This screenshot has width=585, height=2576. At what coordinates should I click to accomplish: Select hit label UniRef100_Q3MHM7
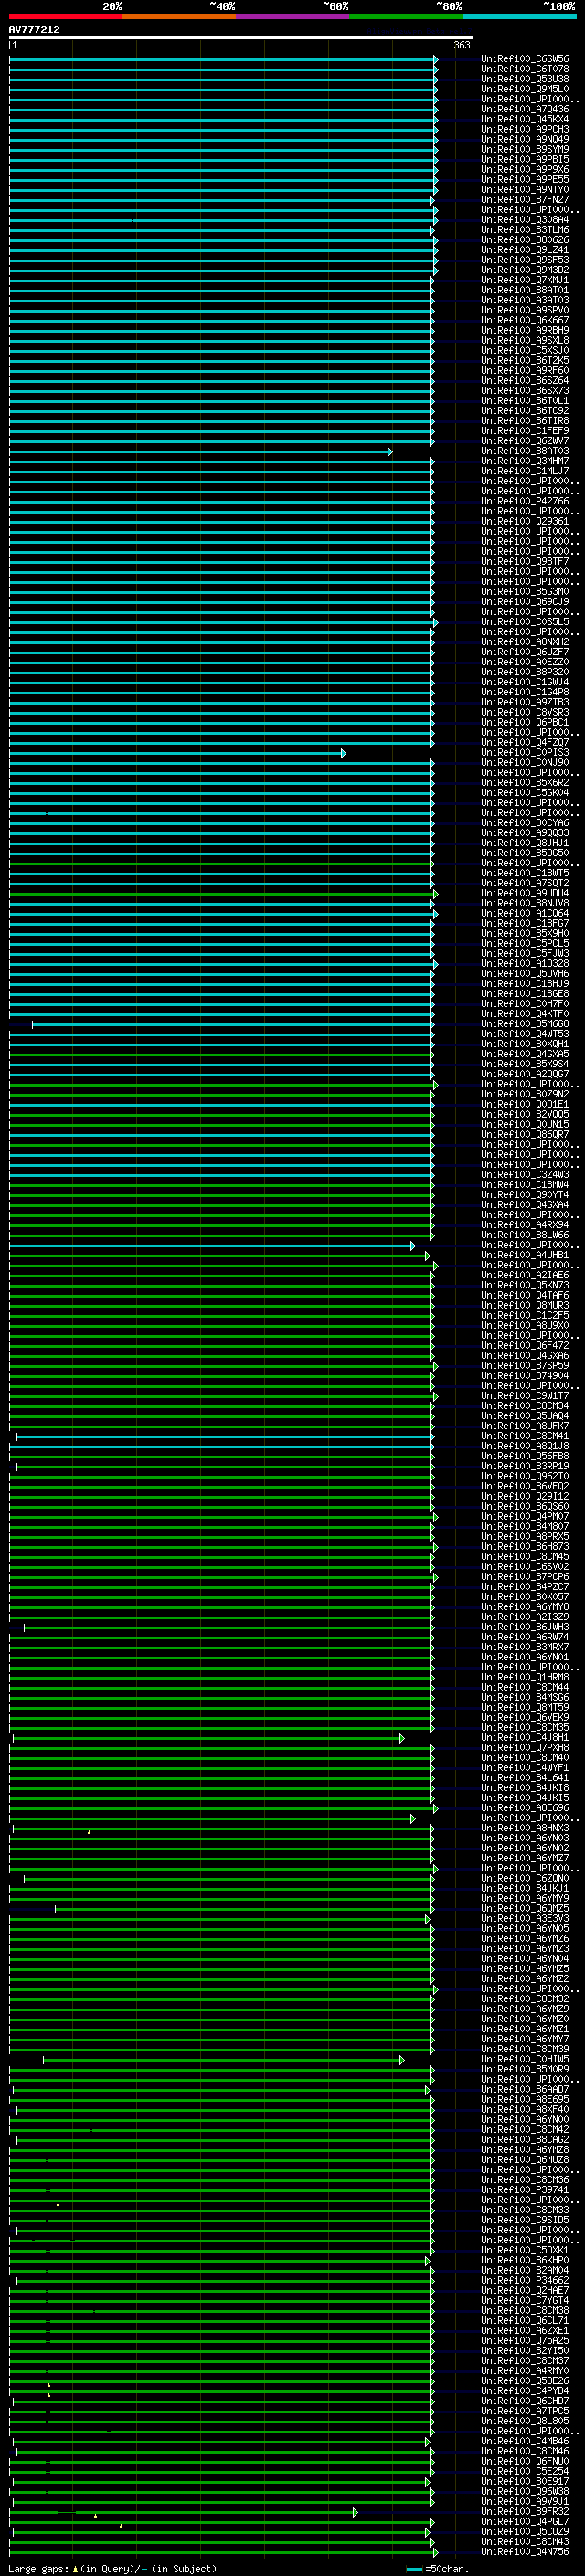click(525, 461)
